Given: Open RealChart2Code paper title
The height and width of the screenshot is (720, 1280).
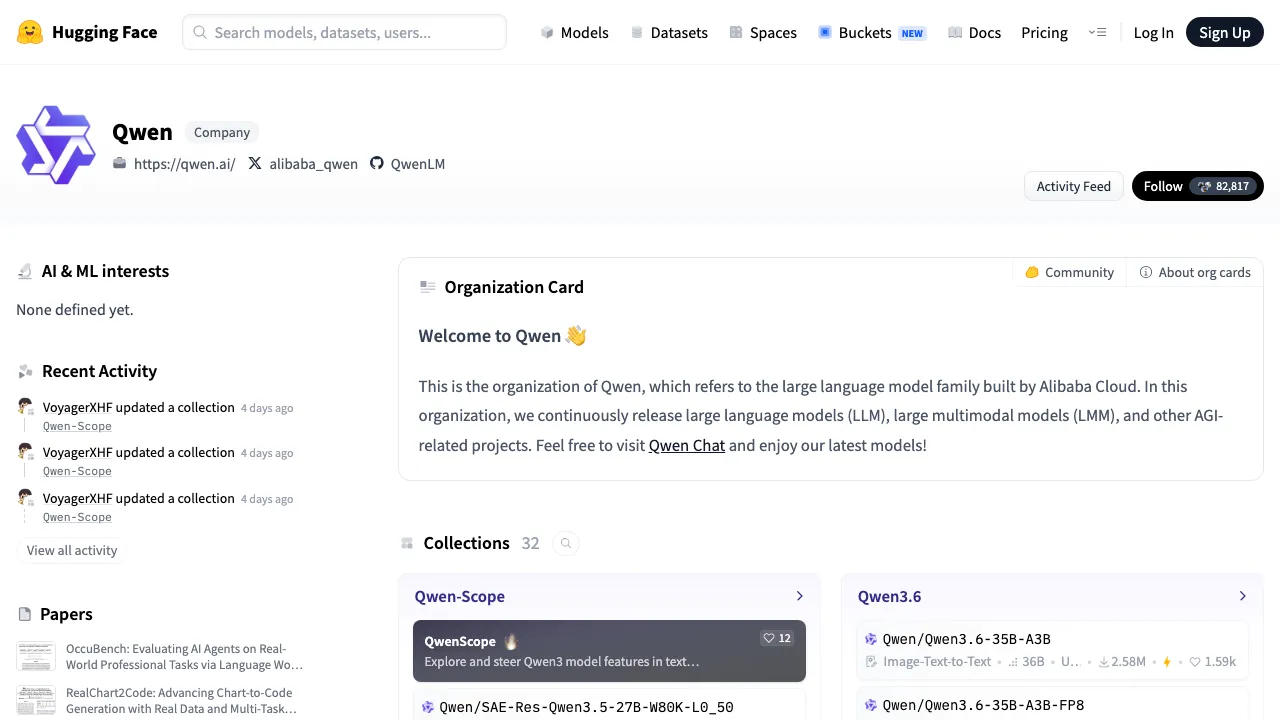Looking at the screenshot, I should [x=181, y=700].
